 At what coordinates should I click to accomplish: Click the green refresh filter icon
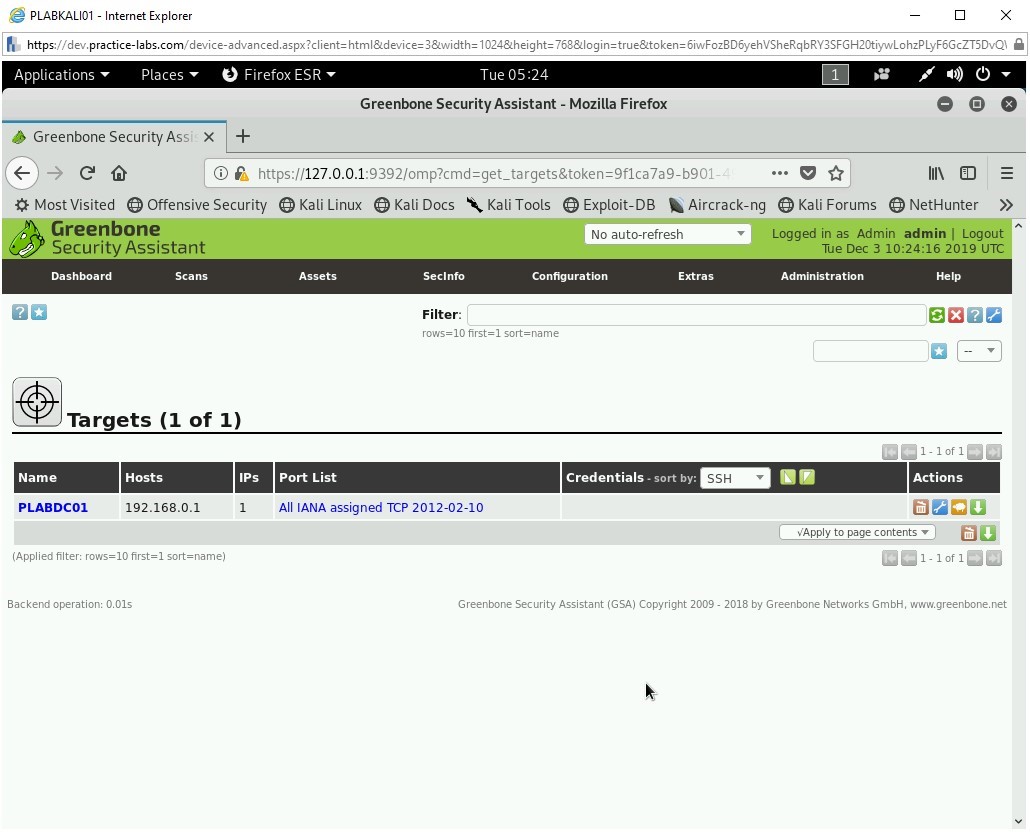coord(936,315)
